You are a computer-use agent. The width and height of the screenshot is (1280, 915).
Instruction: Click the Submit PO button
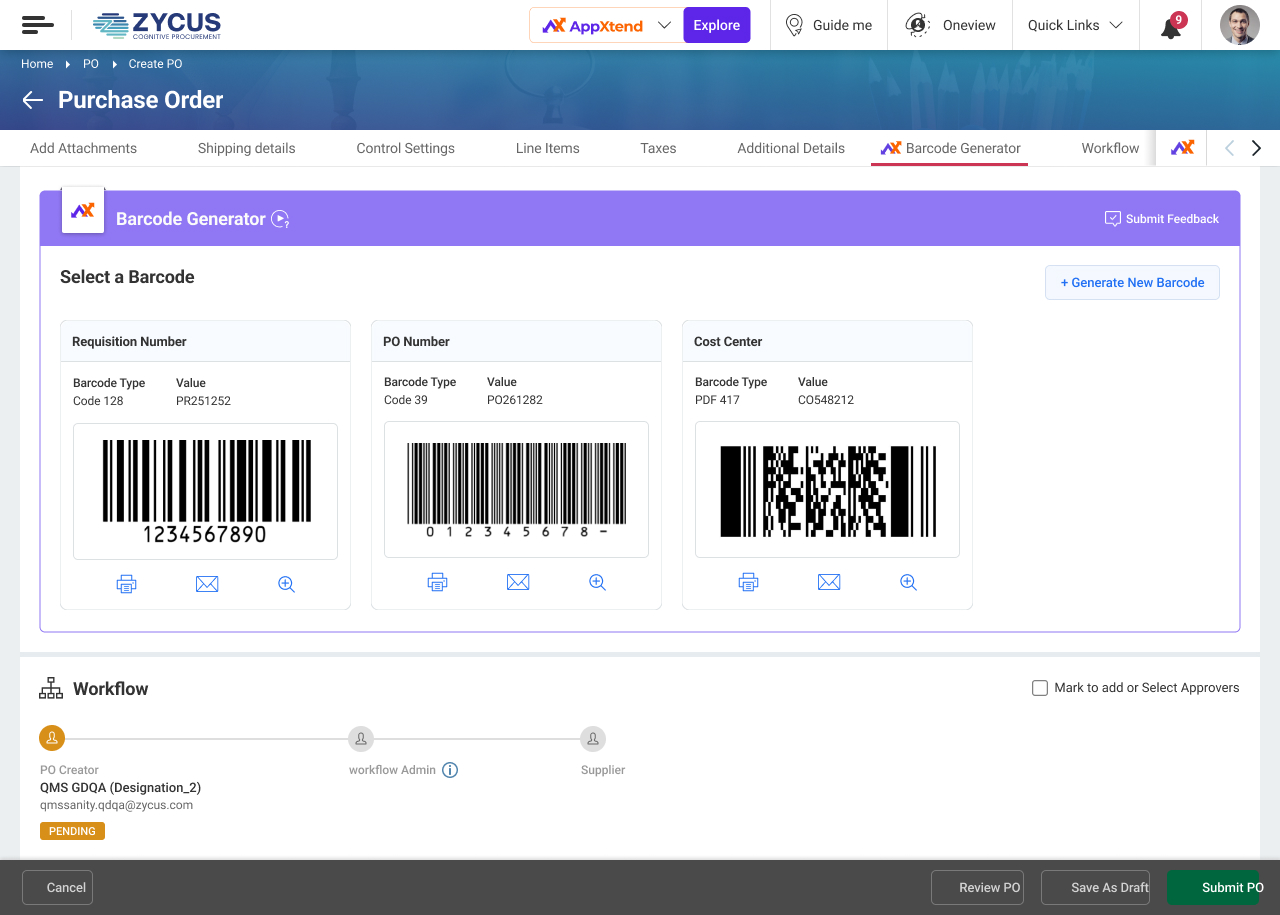tap(1213, 887)
